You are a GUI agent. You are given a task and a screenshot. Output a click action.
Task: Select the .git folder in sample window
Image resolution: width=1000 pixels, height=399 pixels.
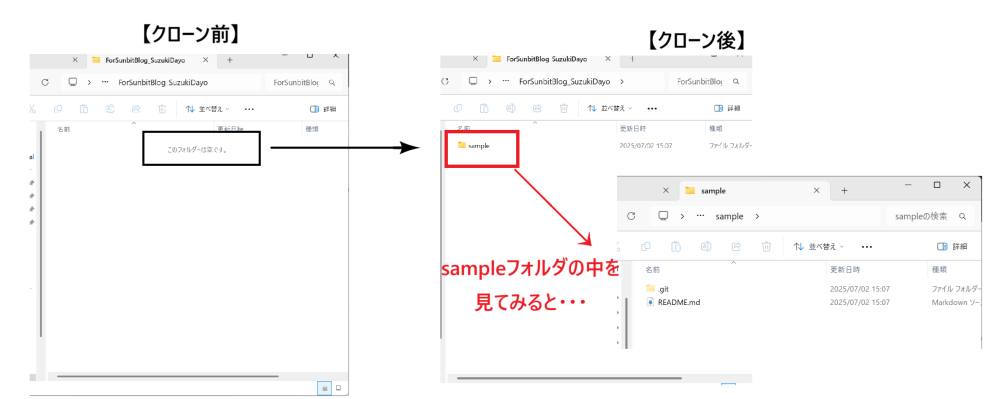[663, 289]
